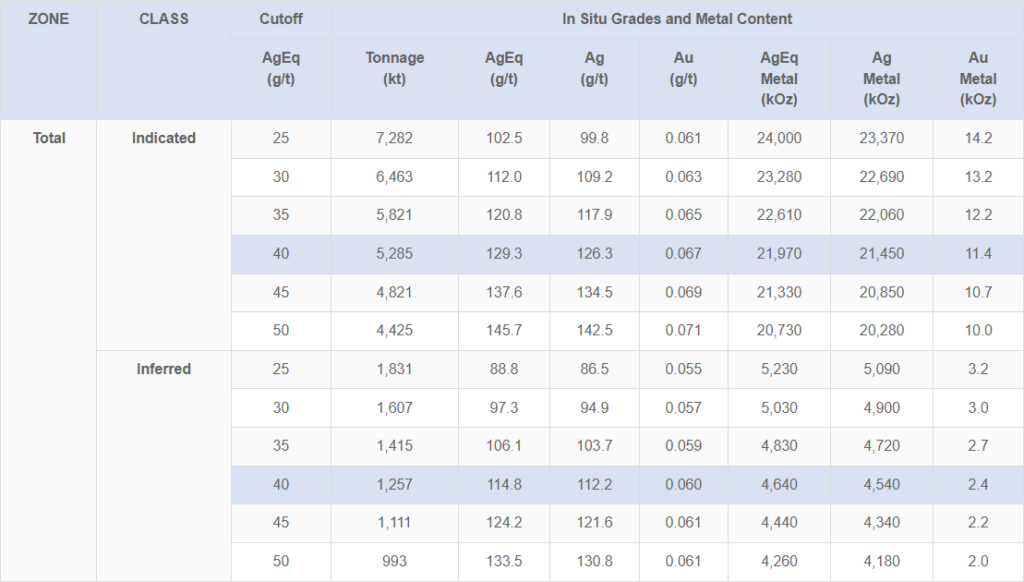
Task: Click the Indicated class cell
Action: coord(163,138)
